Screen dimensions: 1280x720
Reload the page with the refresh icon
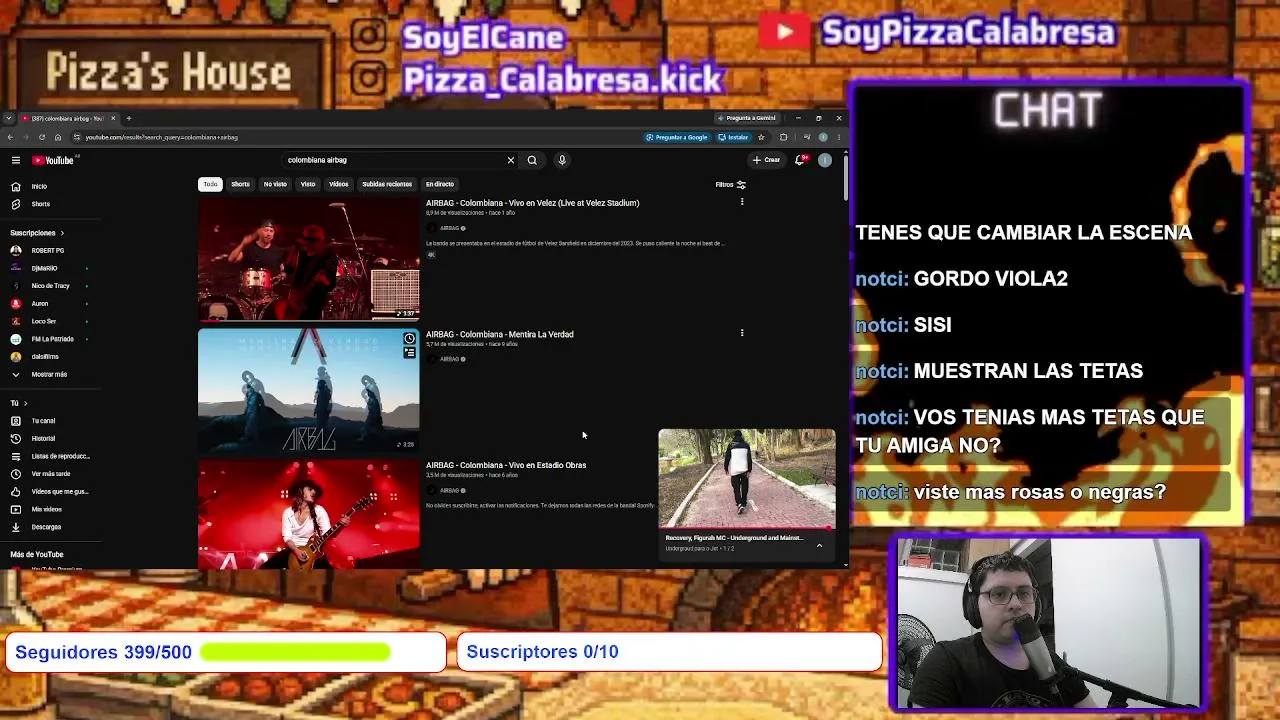click(42, 137)
